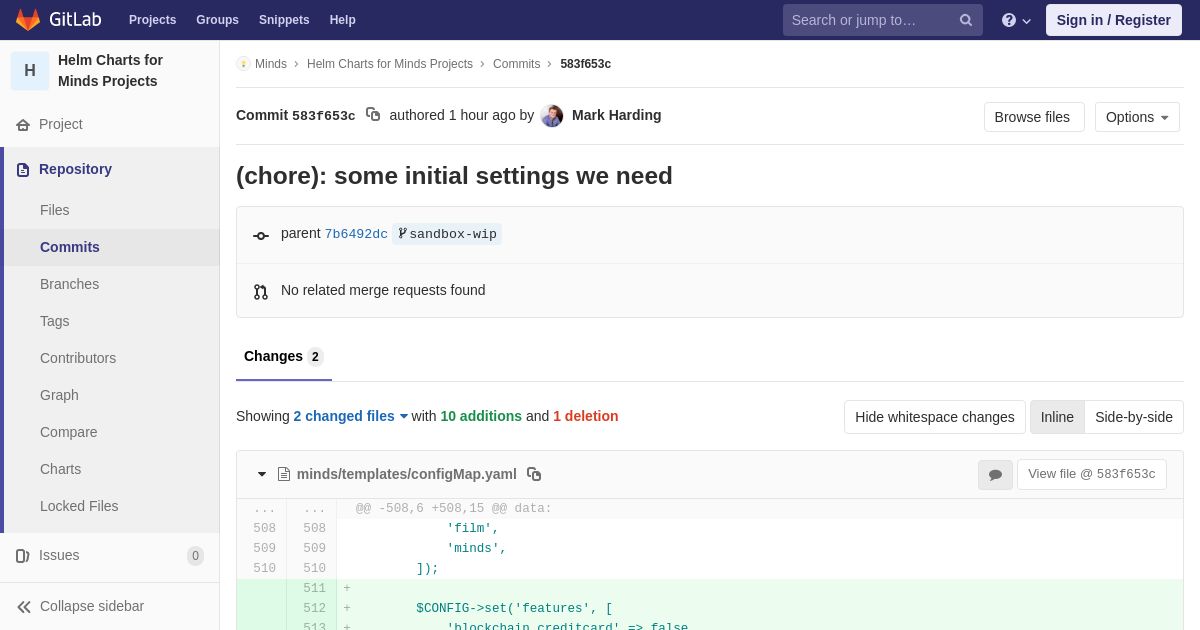Select the Inline diff view

point(1057,417)
